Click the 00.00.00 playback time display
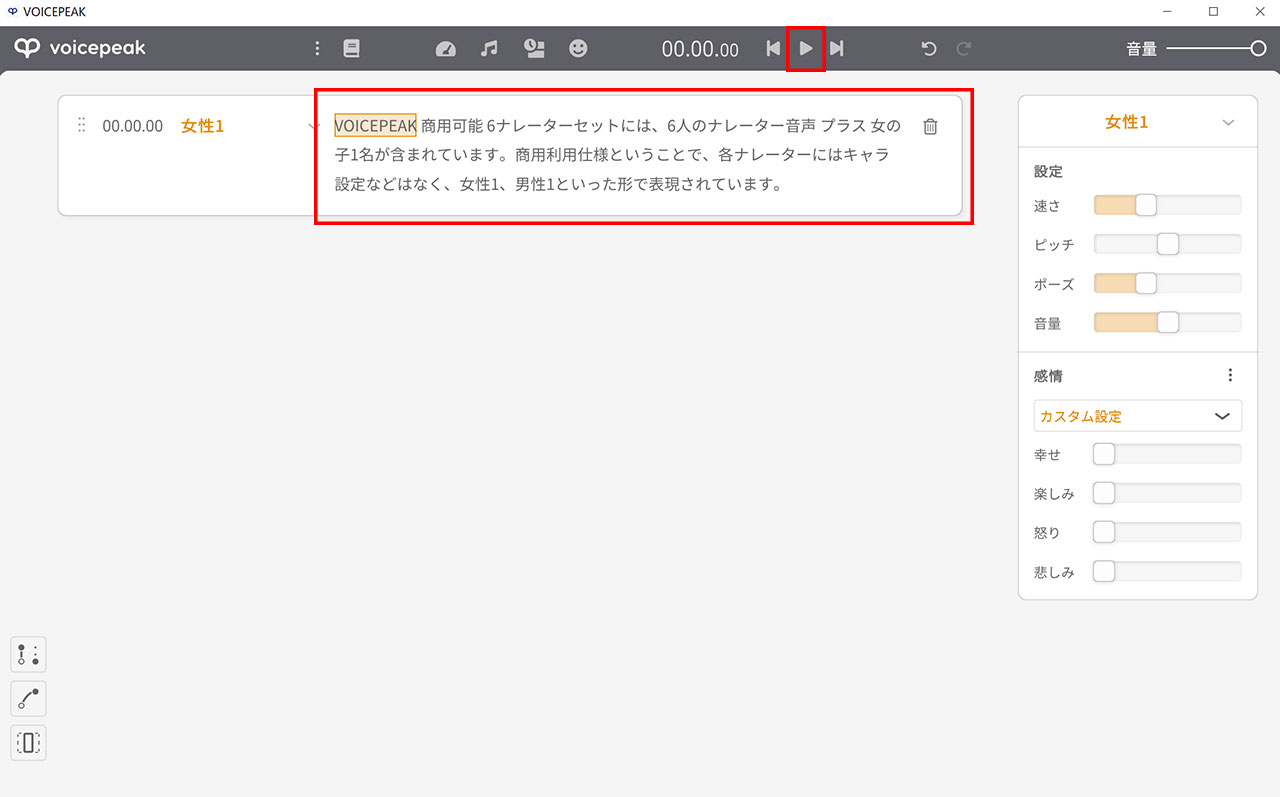Image resolution: width=1280 pixels, height=797 pixels. point(700,49)
